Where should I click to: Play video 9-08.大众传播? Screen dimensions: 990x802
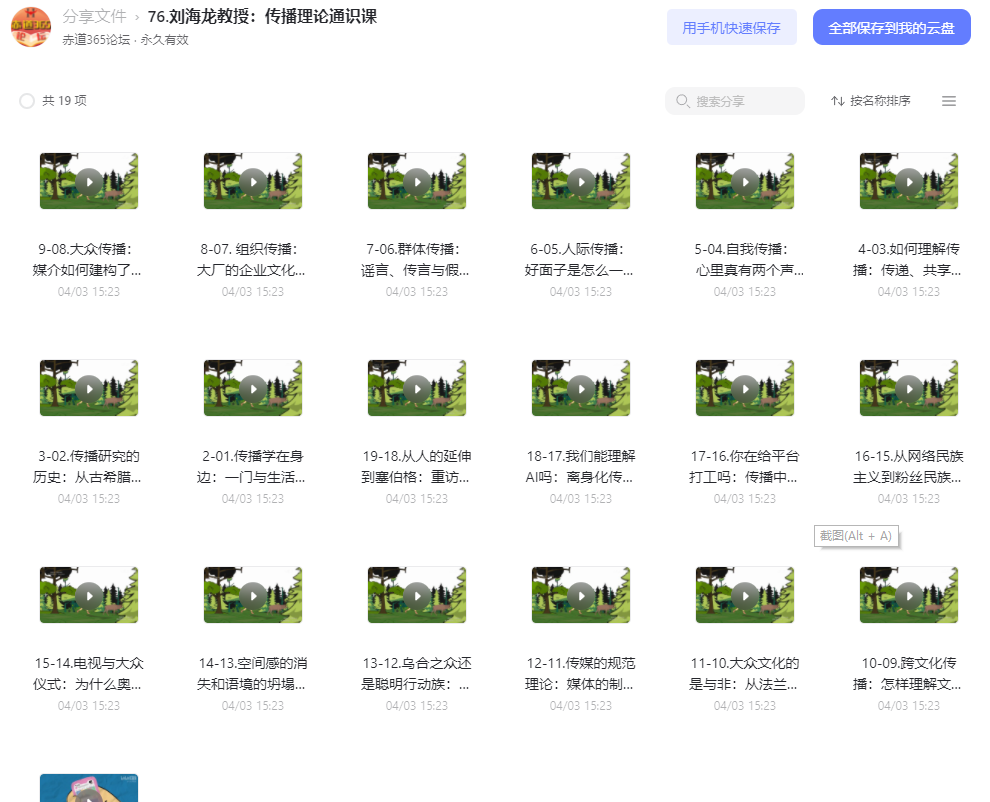89,182
